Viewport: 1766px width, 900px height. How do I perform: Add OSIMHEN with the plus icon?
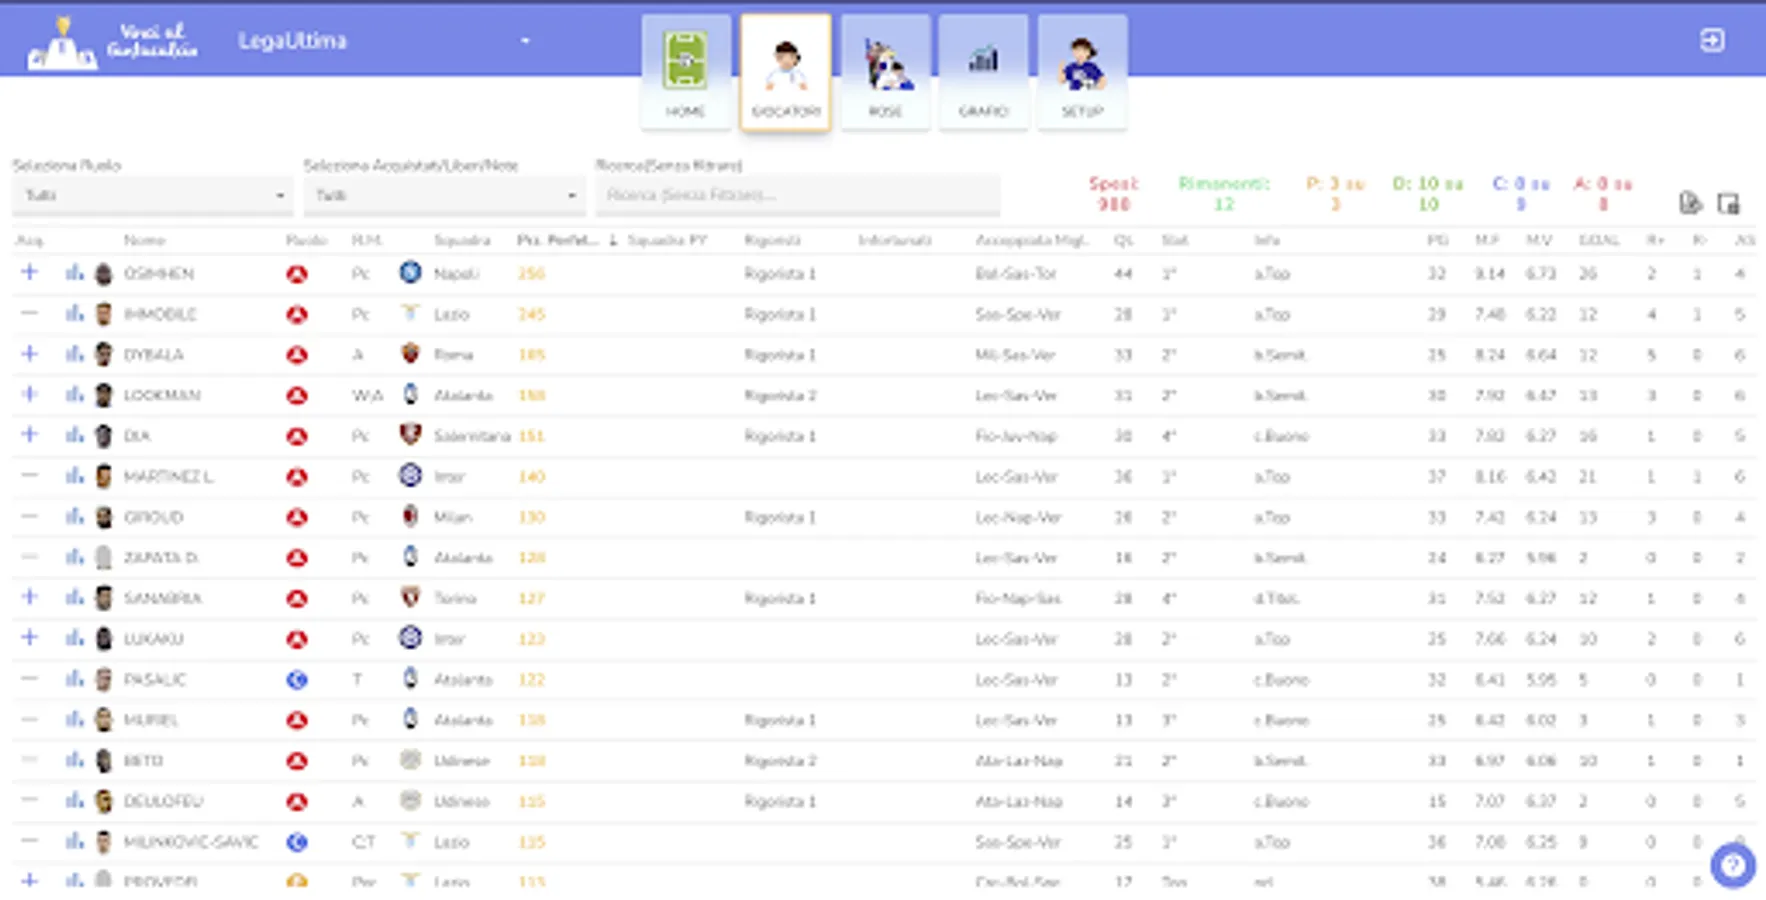point(29,272)
